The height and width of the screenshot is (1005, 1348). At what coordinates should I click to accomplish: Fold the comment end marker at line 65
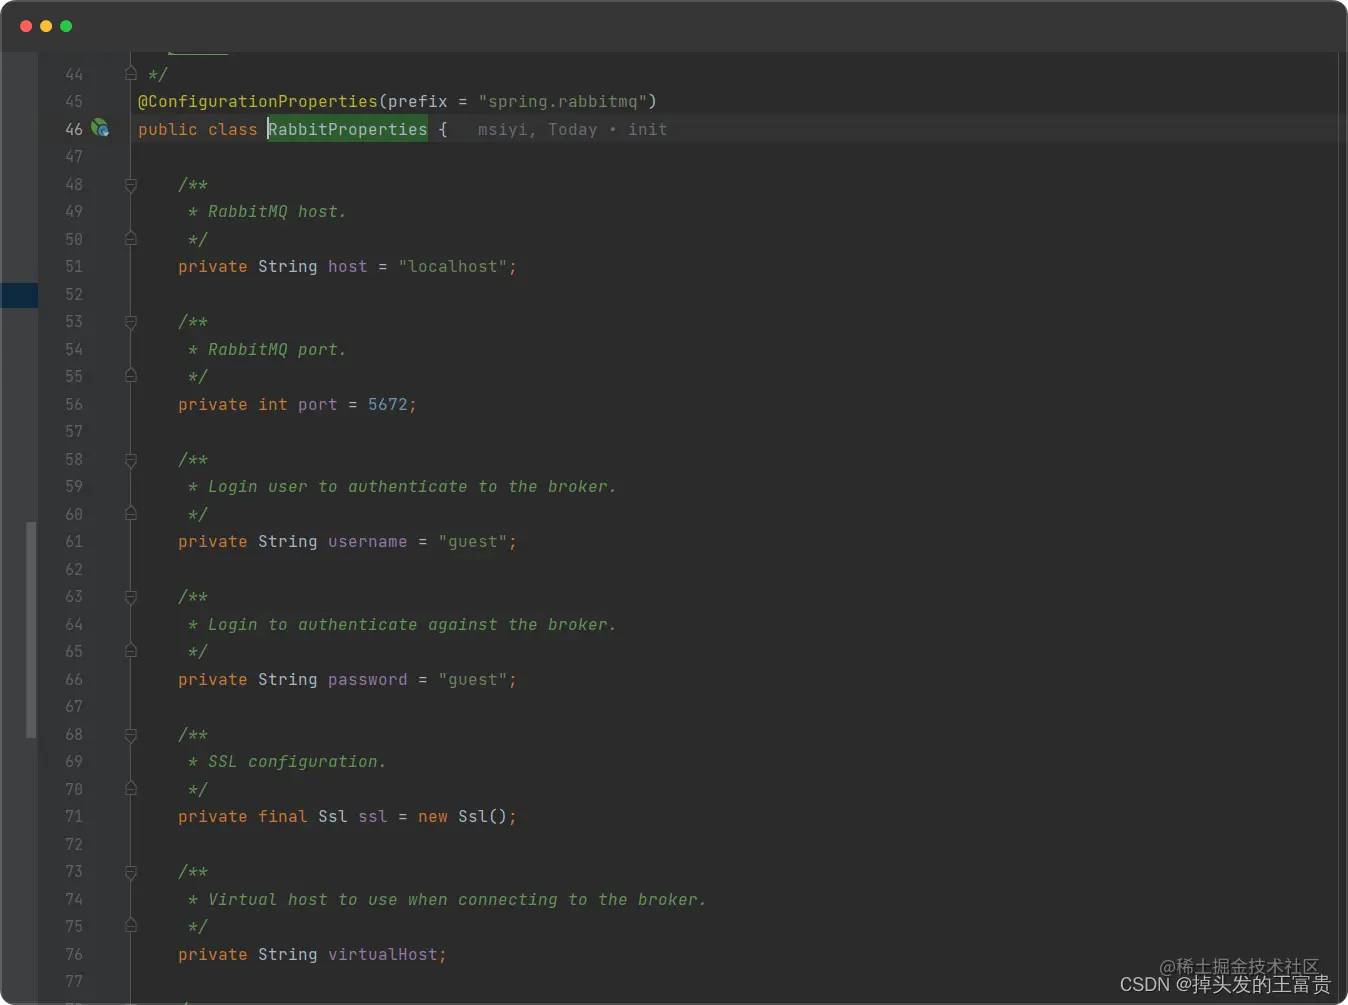(x=131, y=650)
